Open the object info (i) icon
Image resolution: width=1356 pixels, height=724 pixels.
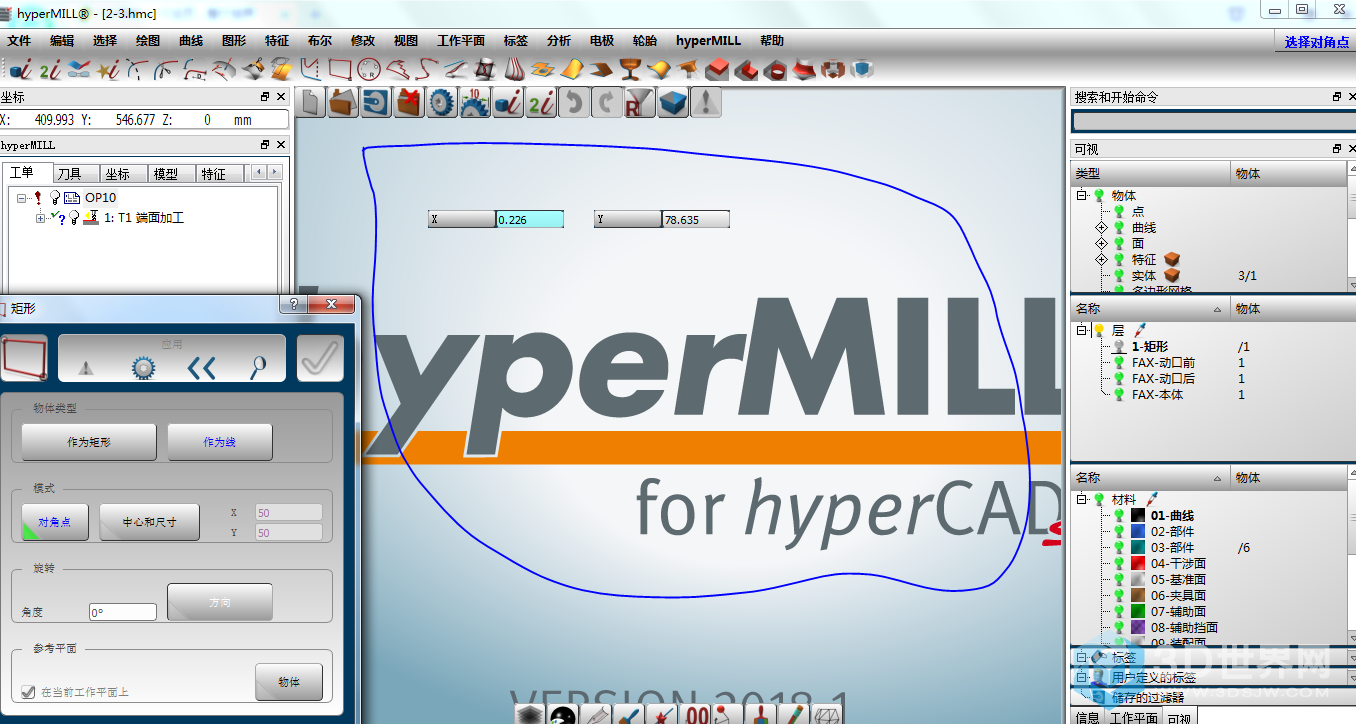point(21,69)
